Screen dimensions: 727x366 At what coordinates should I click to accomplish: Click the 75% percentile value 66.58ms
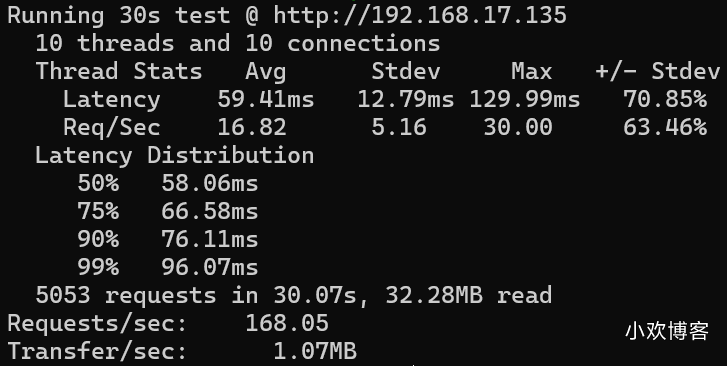(210, 212)
